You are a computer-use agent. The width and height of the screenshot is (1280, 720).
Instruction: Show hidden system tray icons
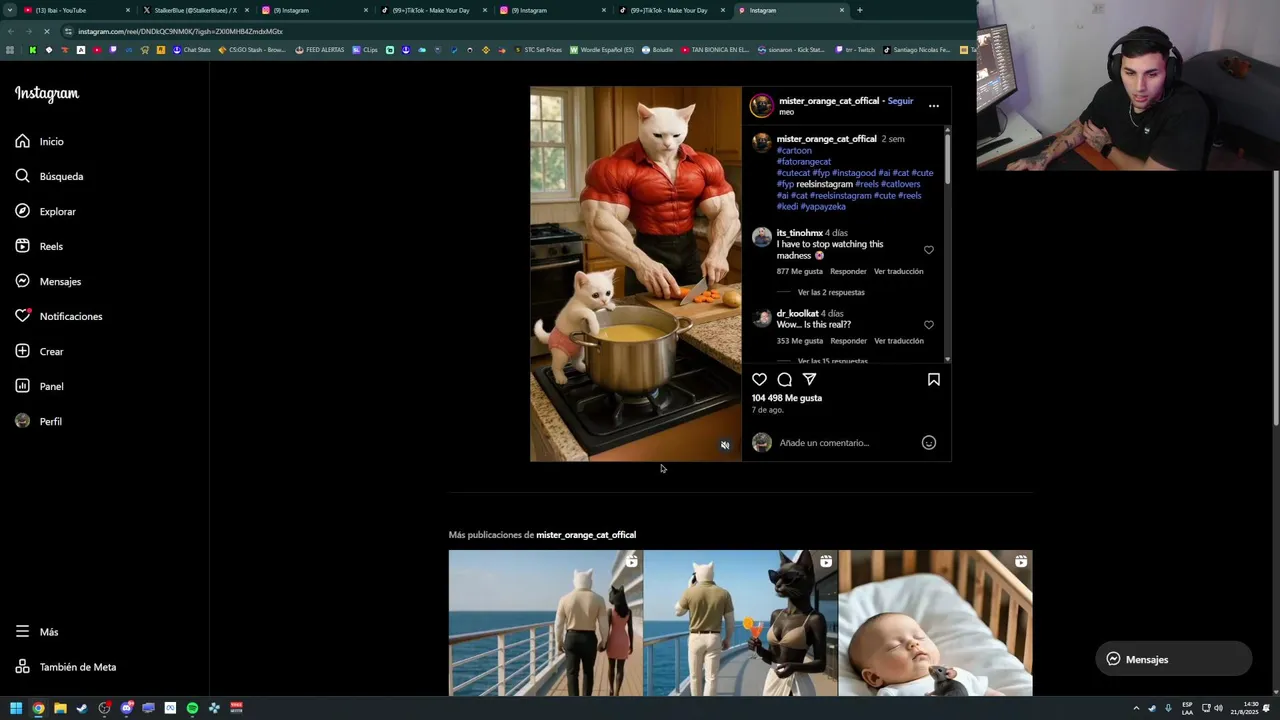pyautogui.click(x=1136, y=708)
